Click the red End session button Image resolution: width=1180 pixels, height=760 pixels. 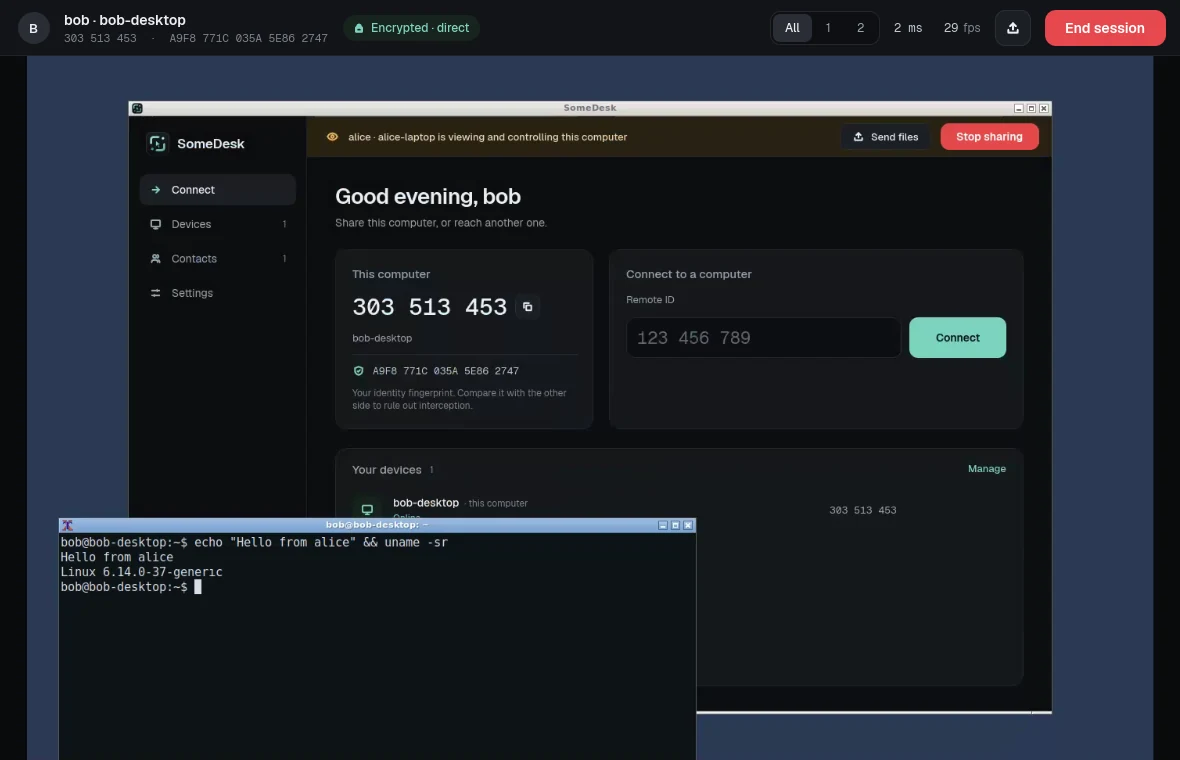1104,28
